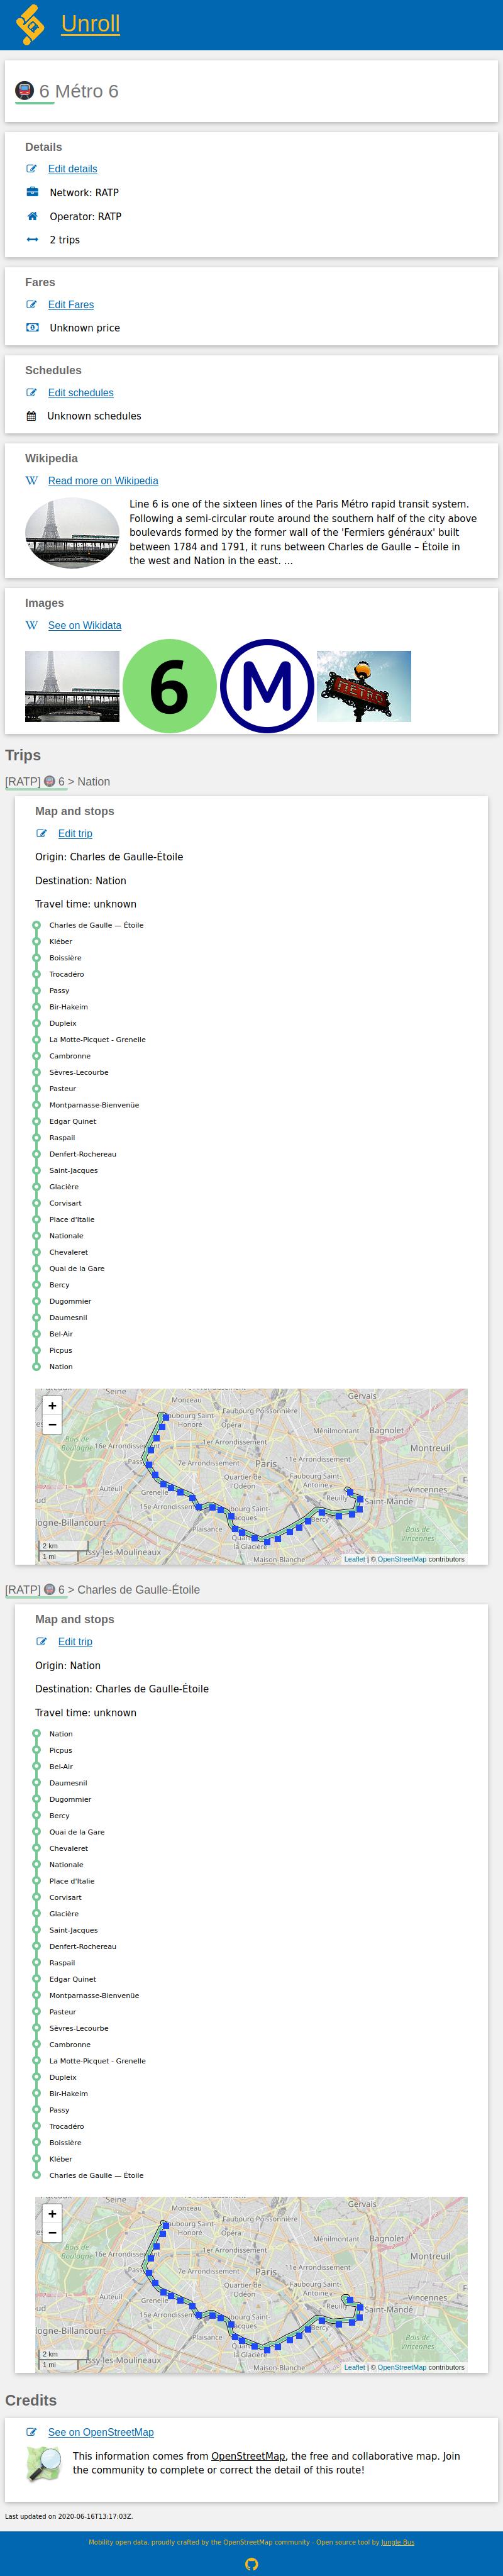Viewport: 503px width, 2576px height.
Task: Select Sèvres-Lecourbe stop in the second trip list
Action: (79, 2028)
